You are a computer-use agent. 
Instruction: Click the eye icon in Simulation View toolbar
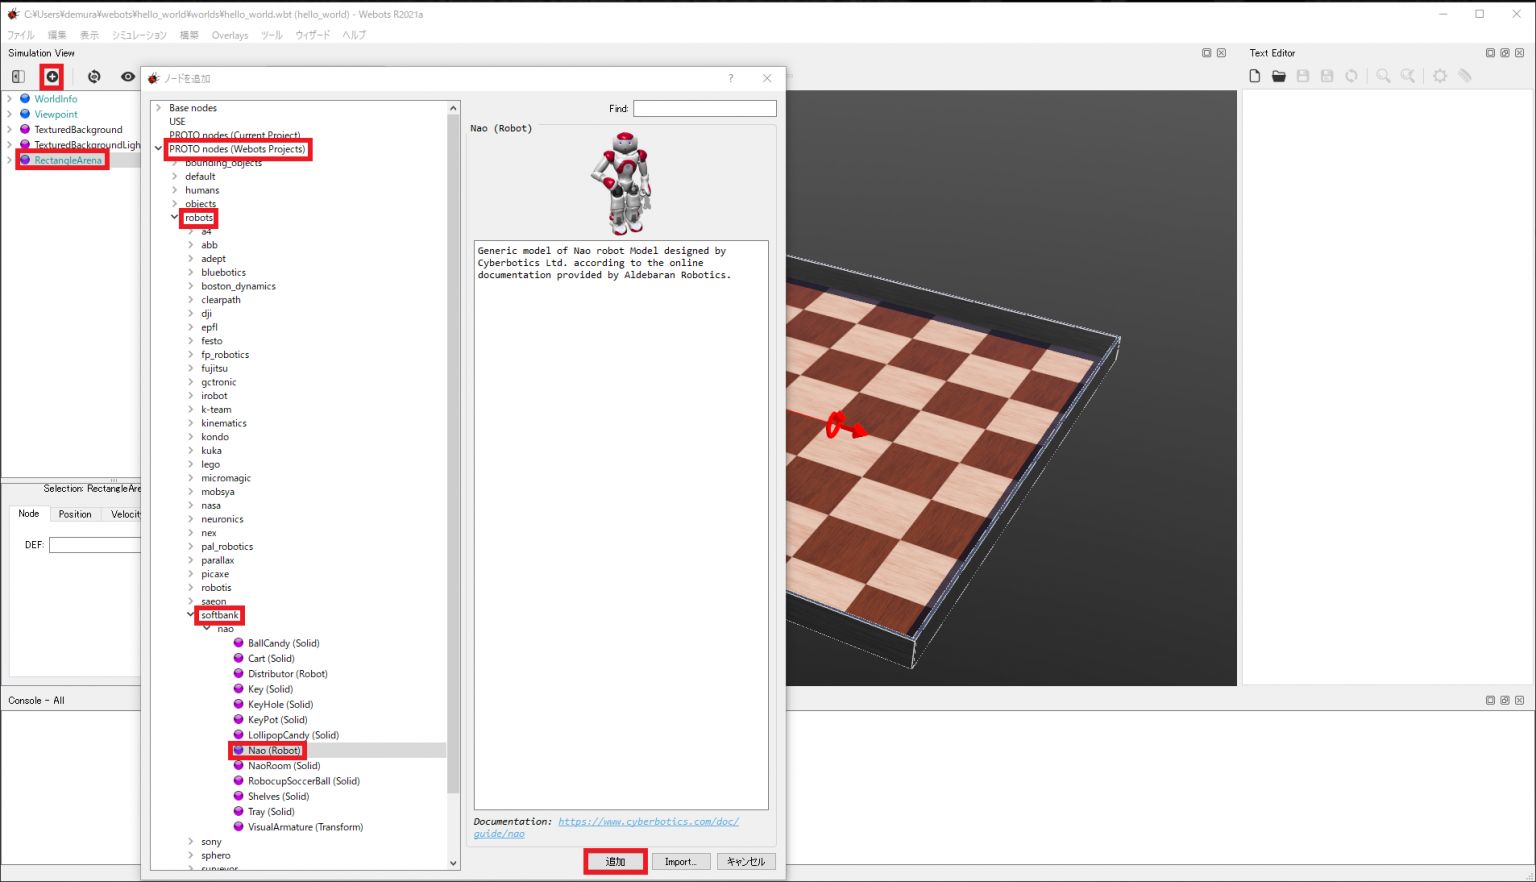(128, 76)
